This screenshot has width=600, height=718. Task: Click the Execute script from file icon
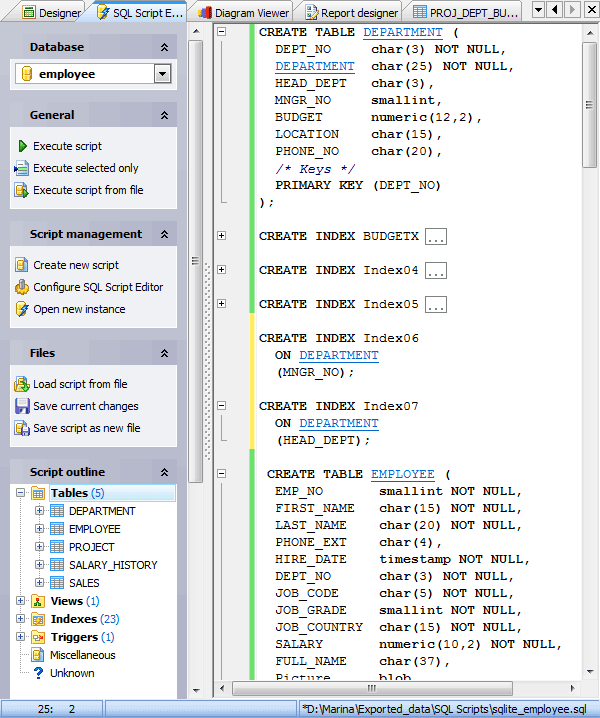(22, 190)
